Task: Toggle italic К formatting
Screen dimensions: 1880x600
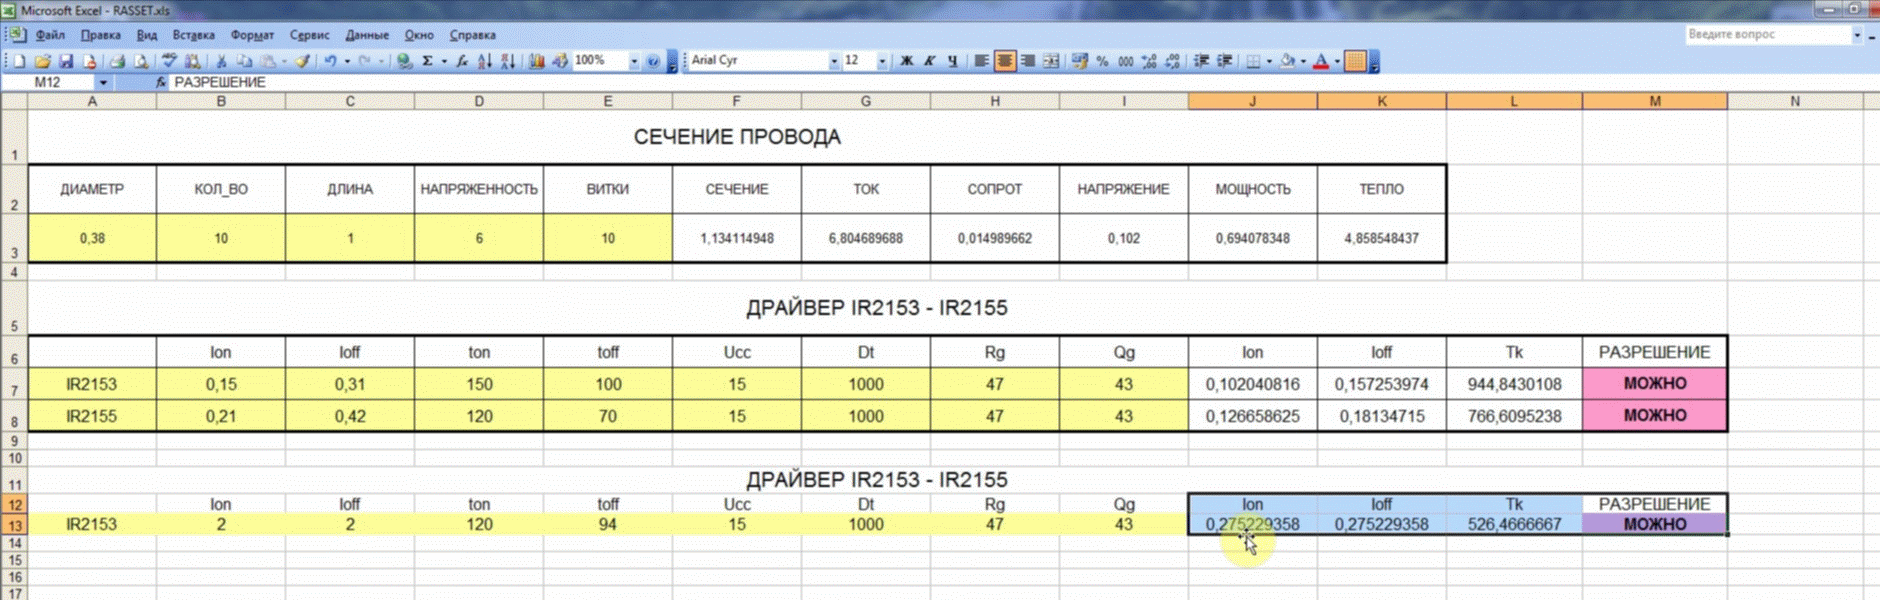Action: coord(930,61)
